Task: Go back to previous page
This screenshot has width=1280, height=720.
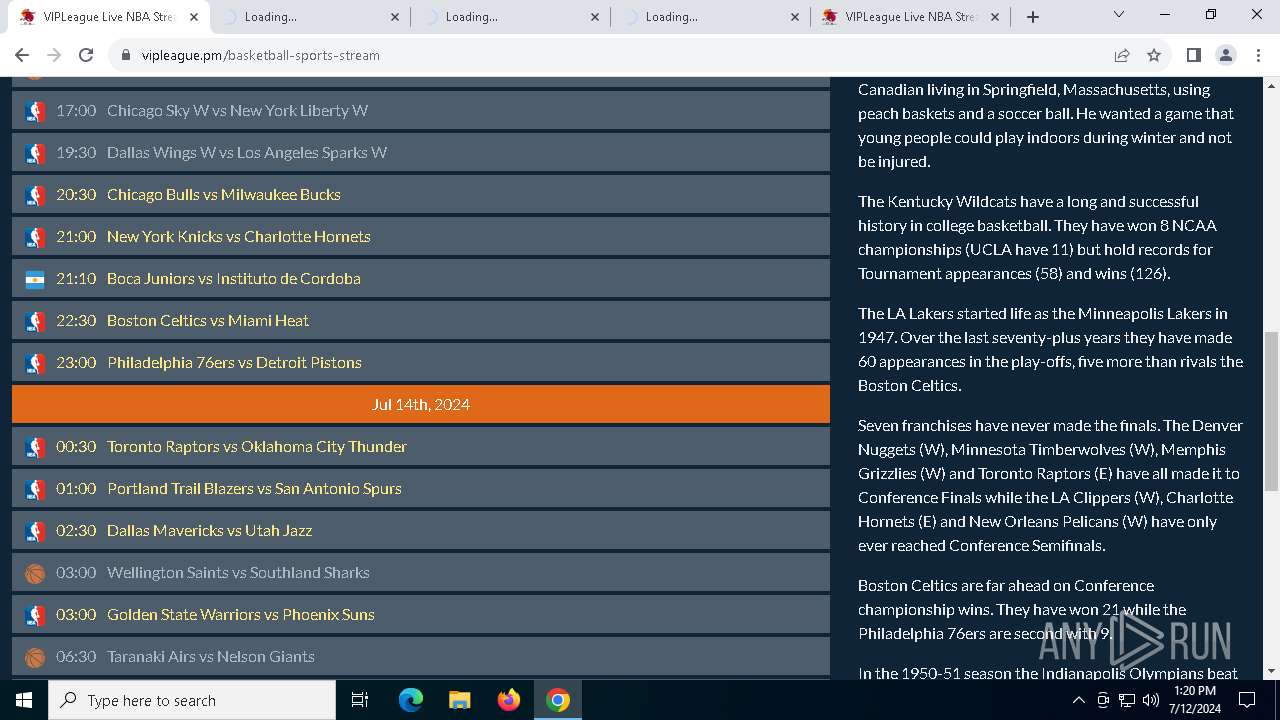Action: coord(22,55)
